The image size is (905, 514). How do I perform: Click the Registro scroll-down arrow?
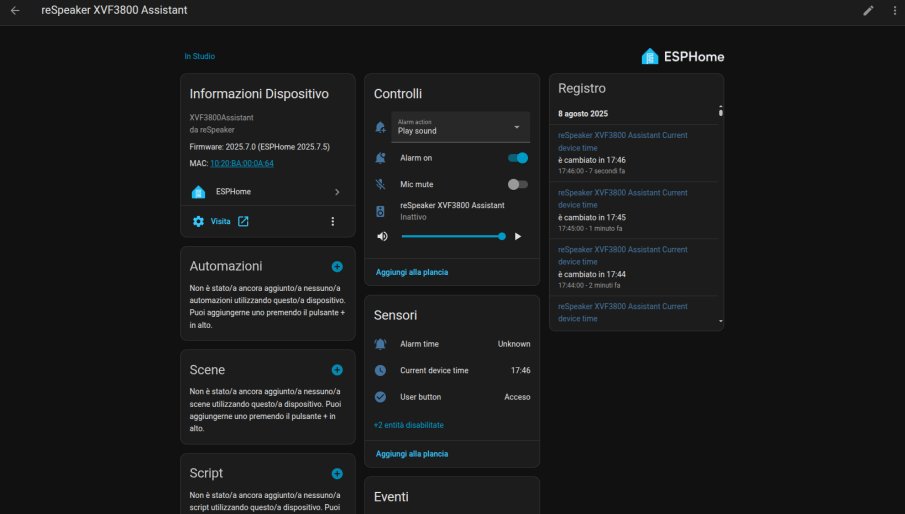(720, 321)
